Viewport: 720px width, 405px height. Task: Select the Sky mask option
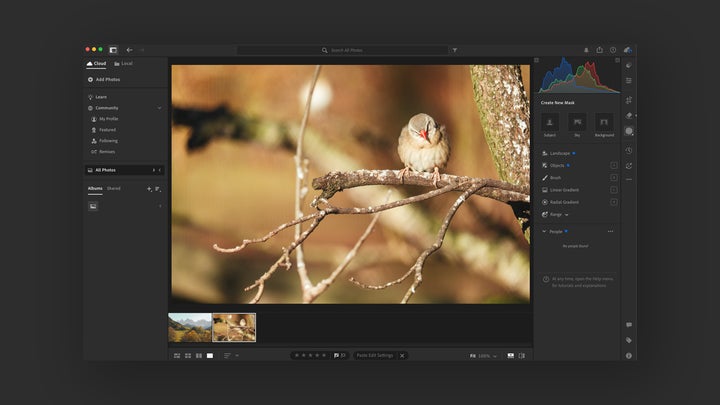tap(576, 123)
